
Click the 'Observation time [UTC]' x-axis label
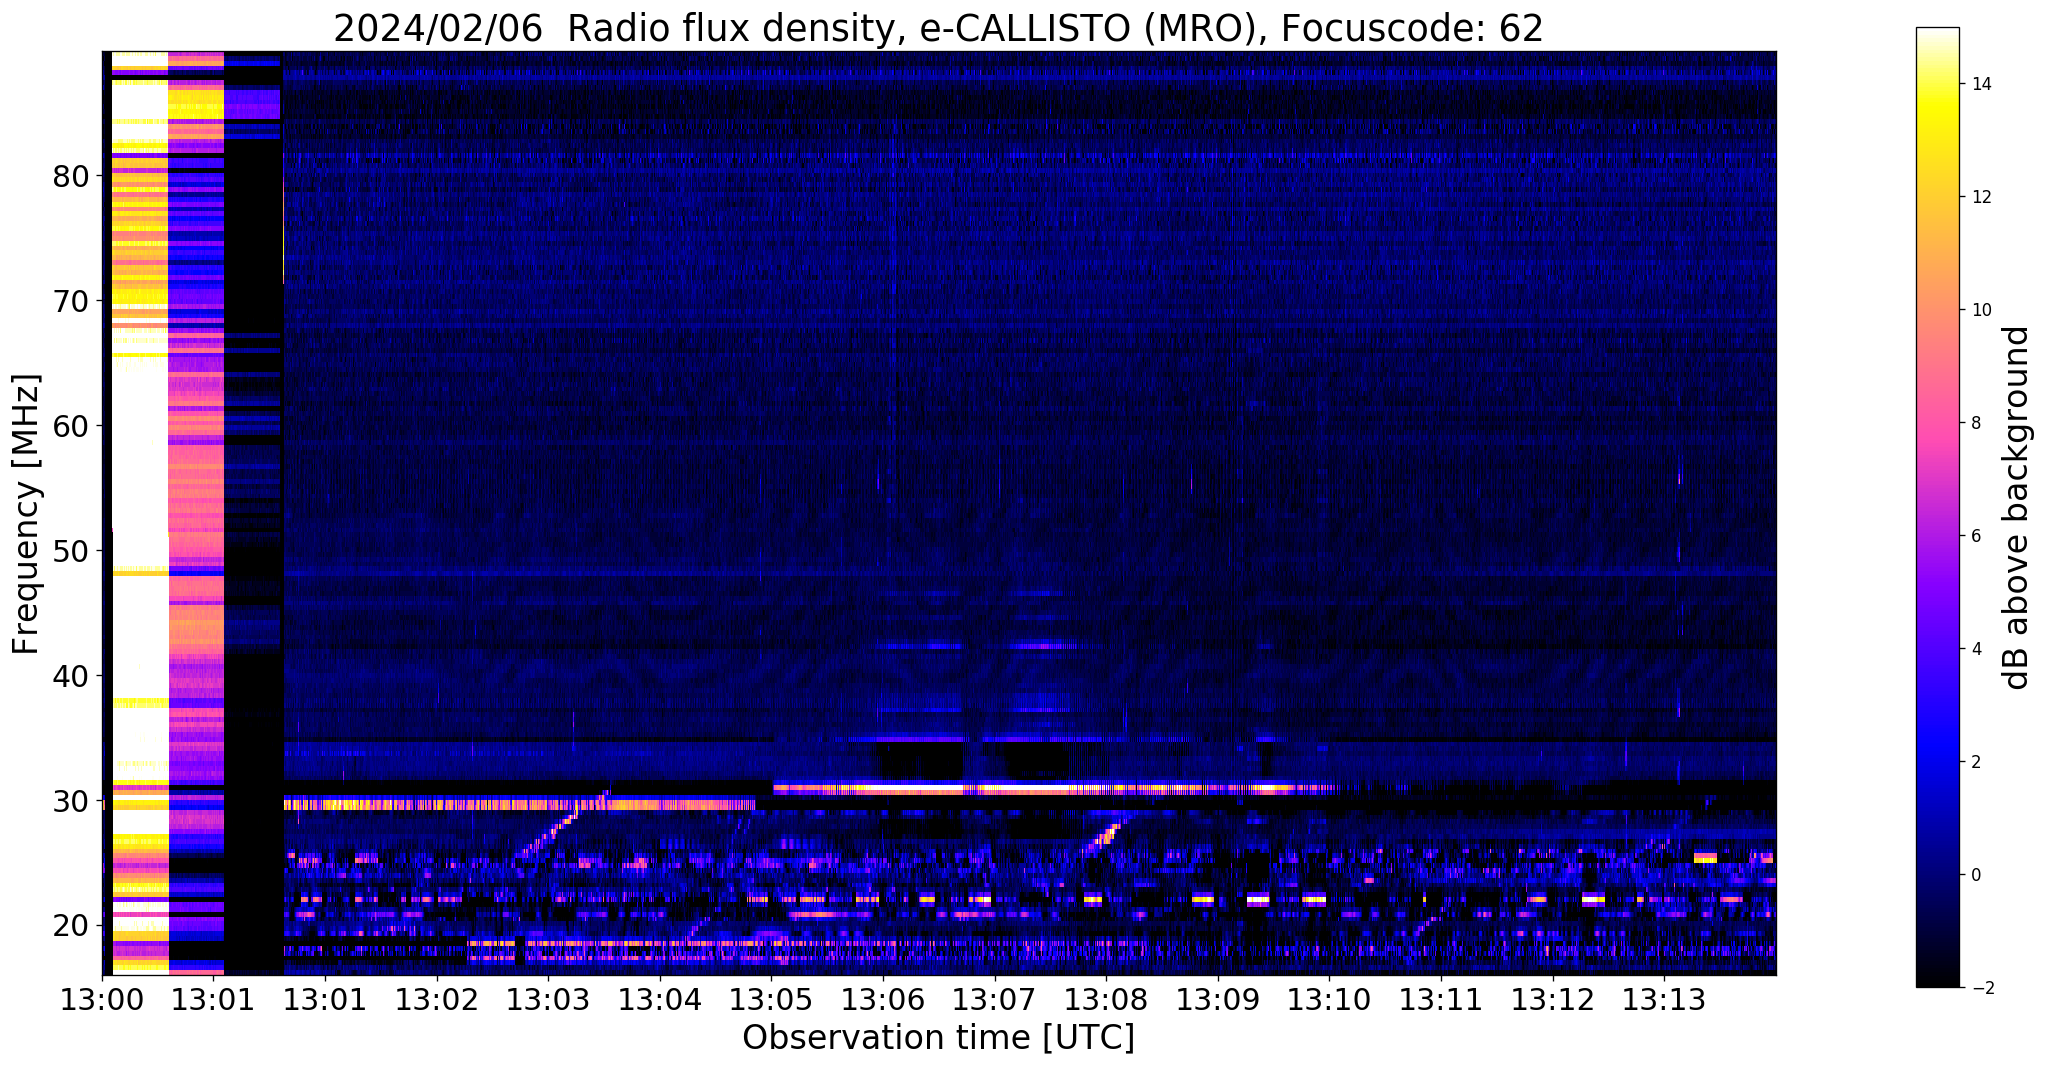click(x=938, y=1037)
